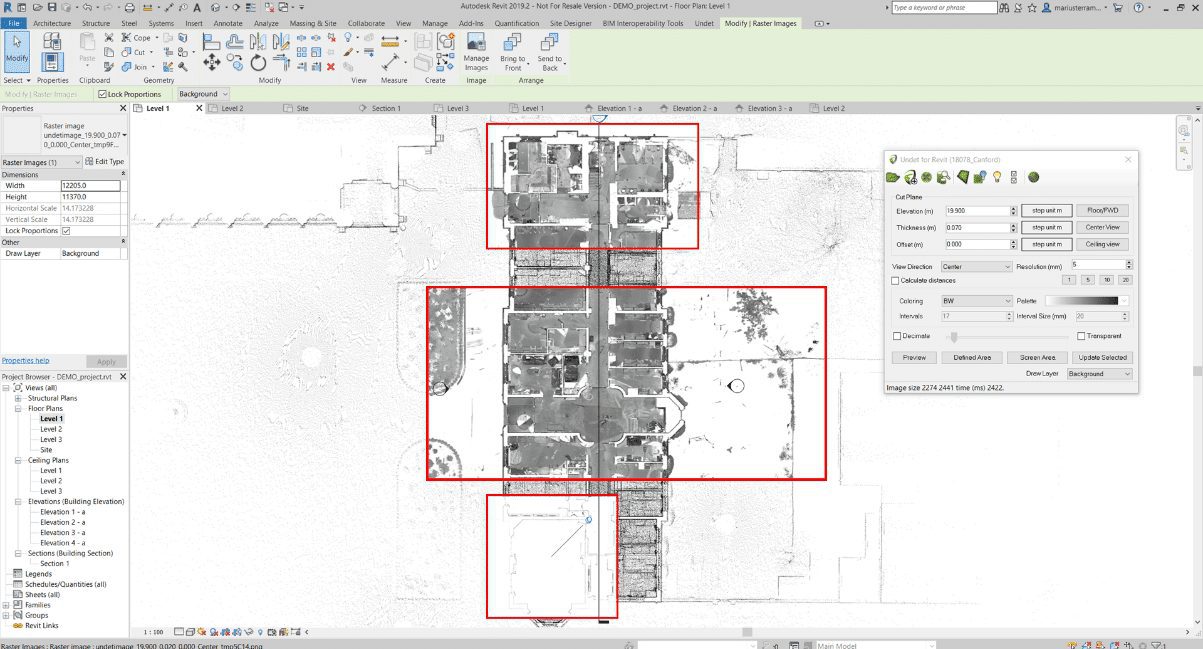Click the red Delete X icon in ribbon
This screenshot has height=649, width=1203.
click(x=331, y=67)
